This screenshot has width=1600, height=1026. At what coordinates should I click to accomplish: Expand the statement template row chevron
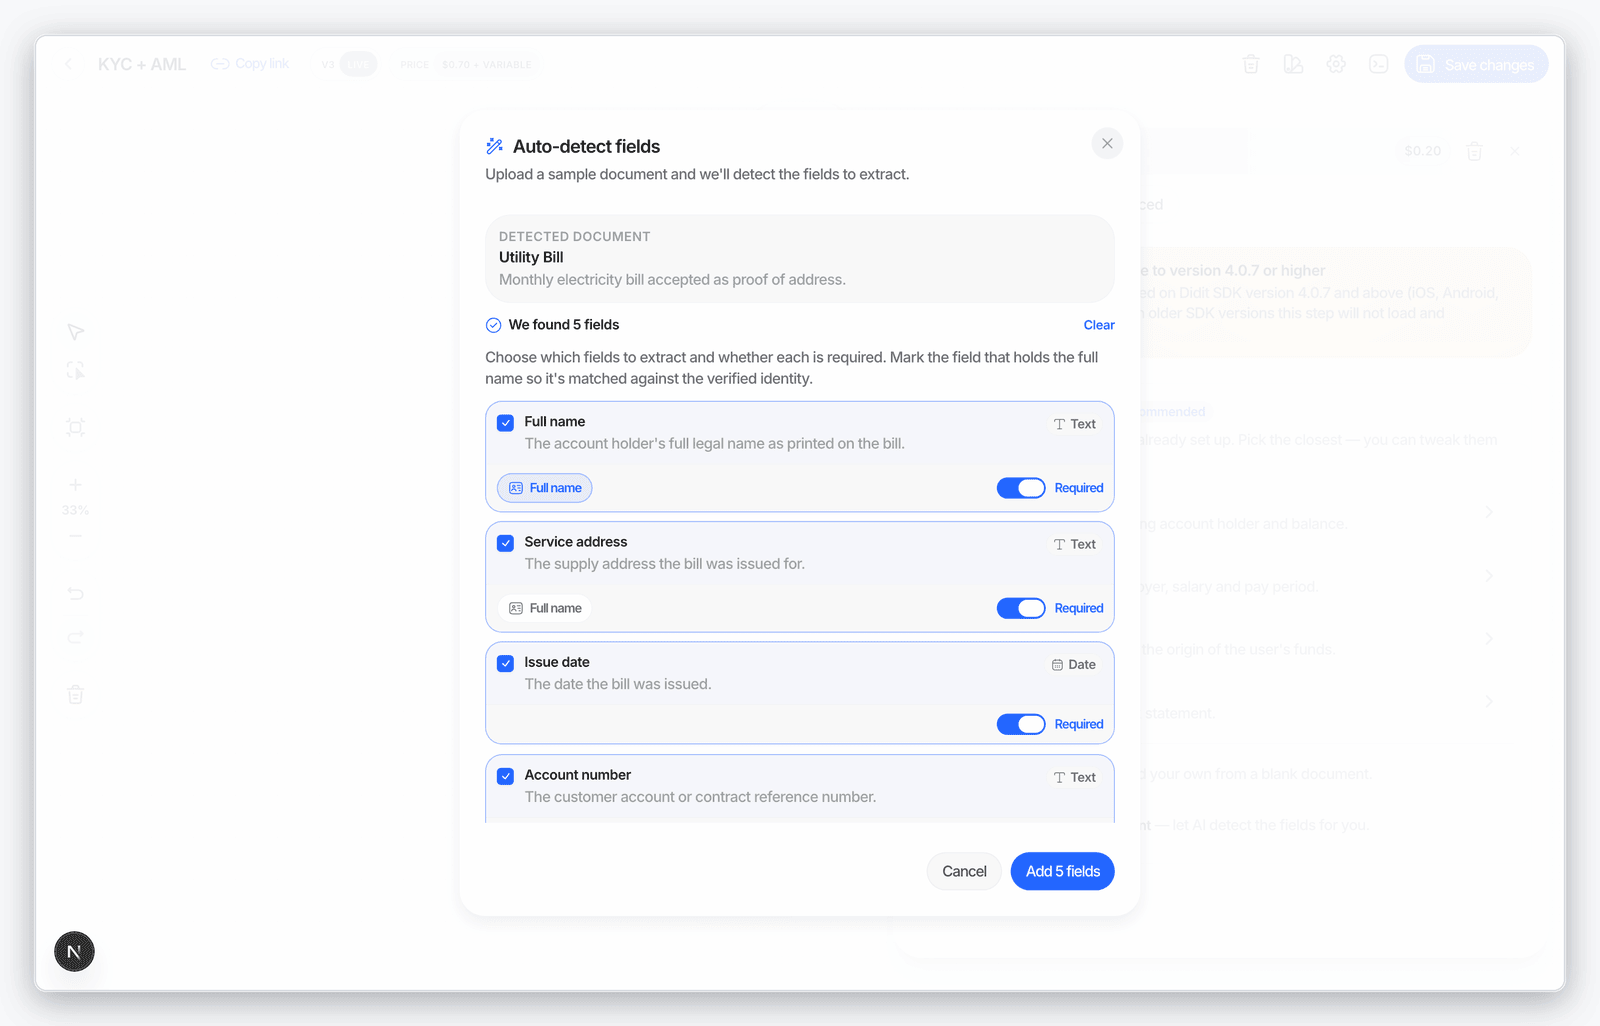[1489, 702]
